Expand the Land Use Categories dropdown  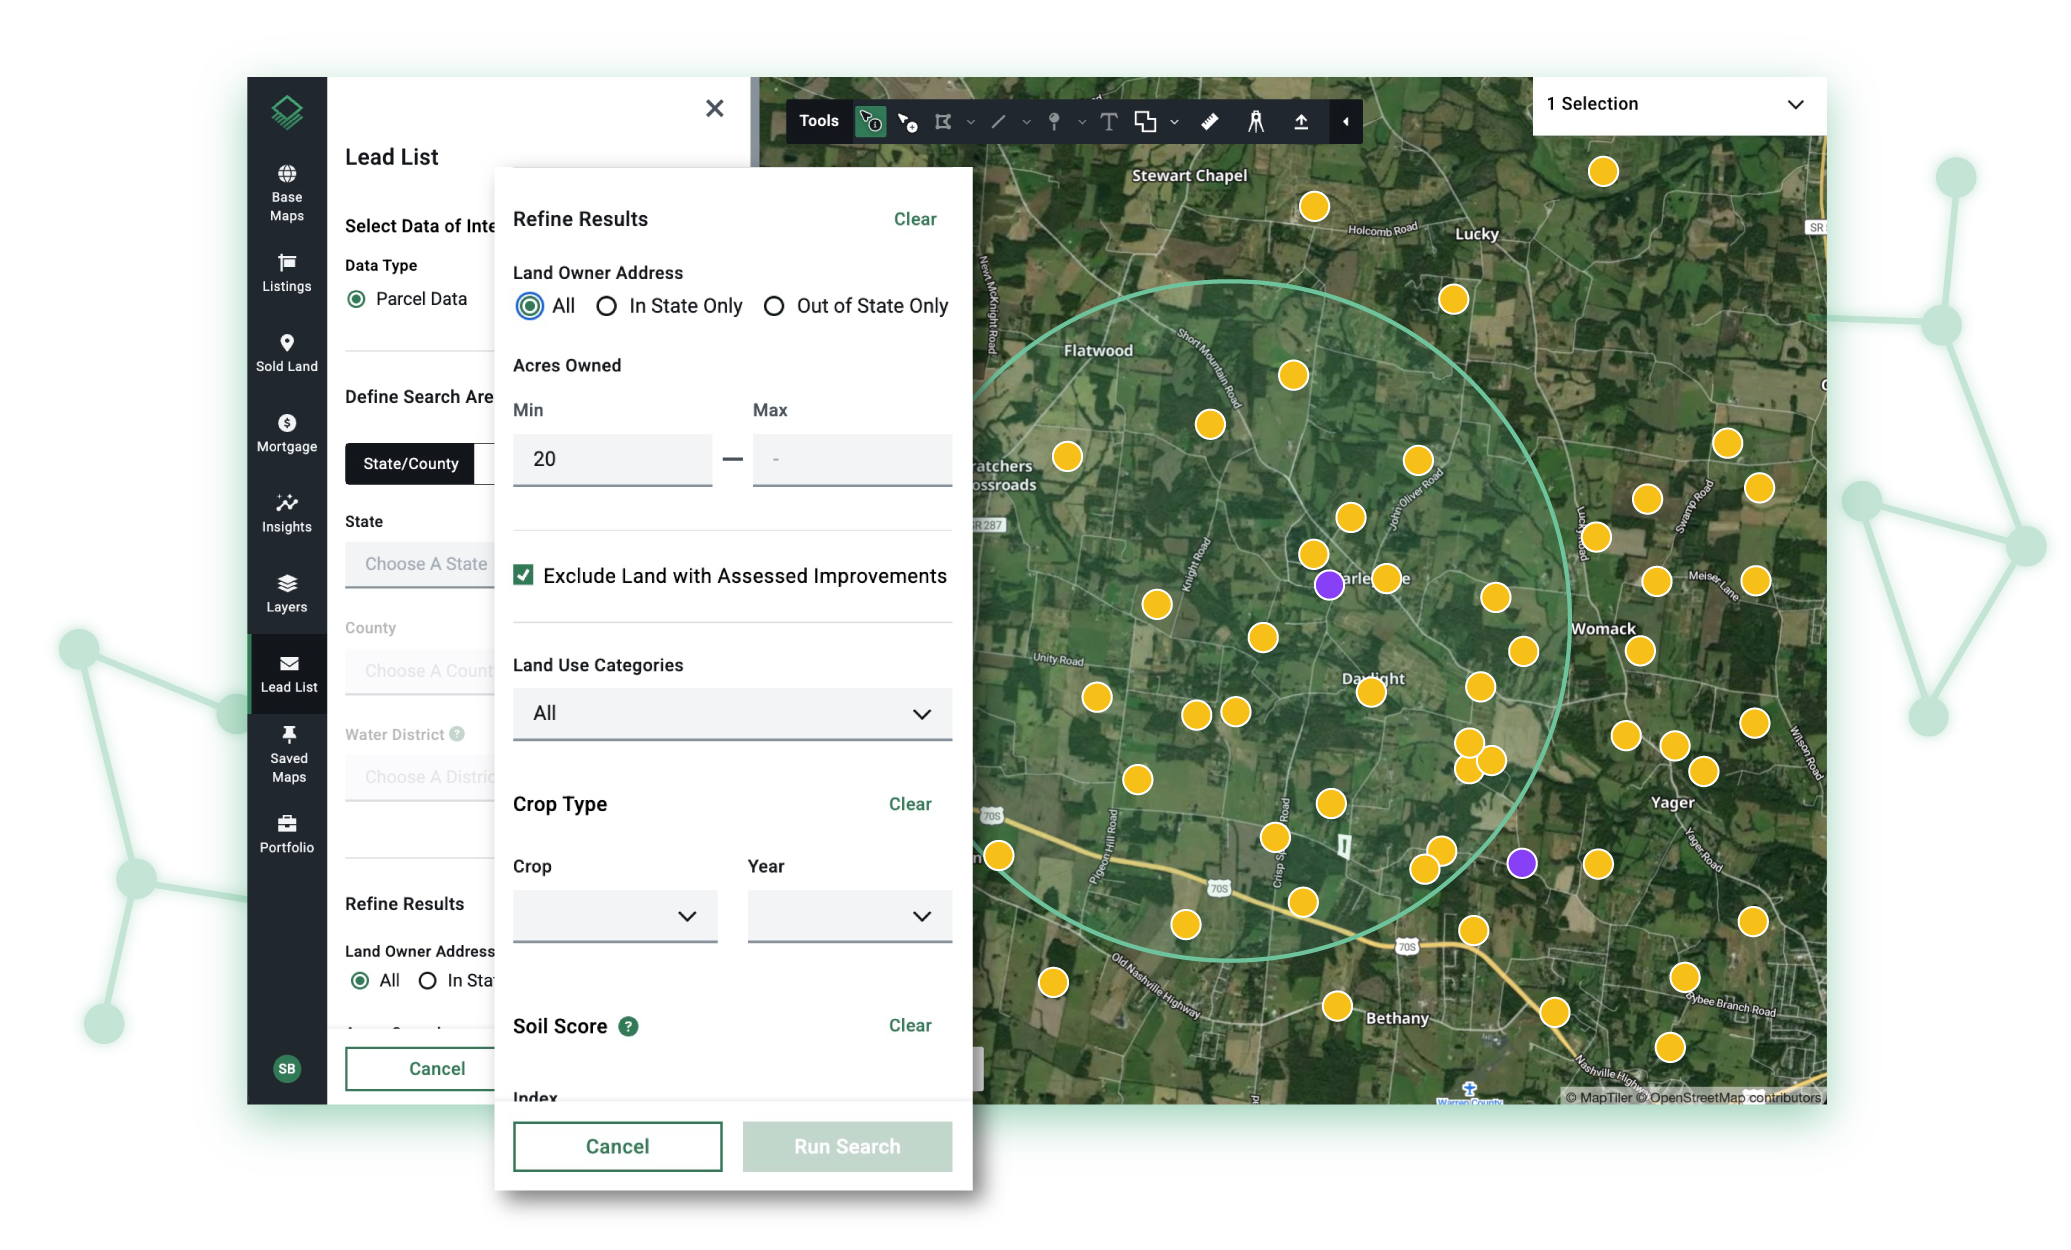732,713
